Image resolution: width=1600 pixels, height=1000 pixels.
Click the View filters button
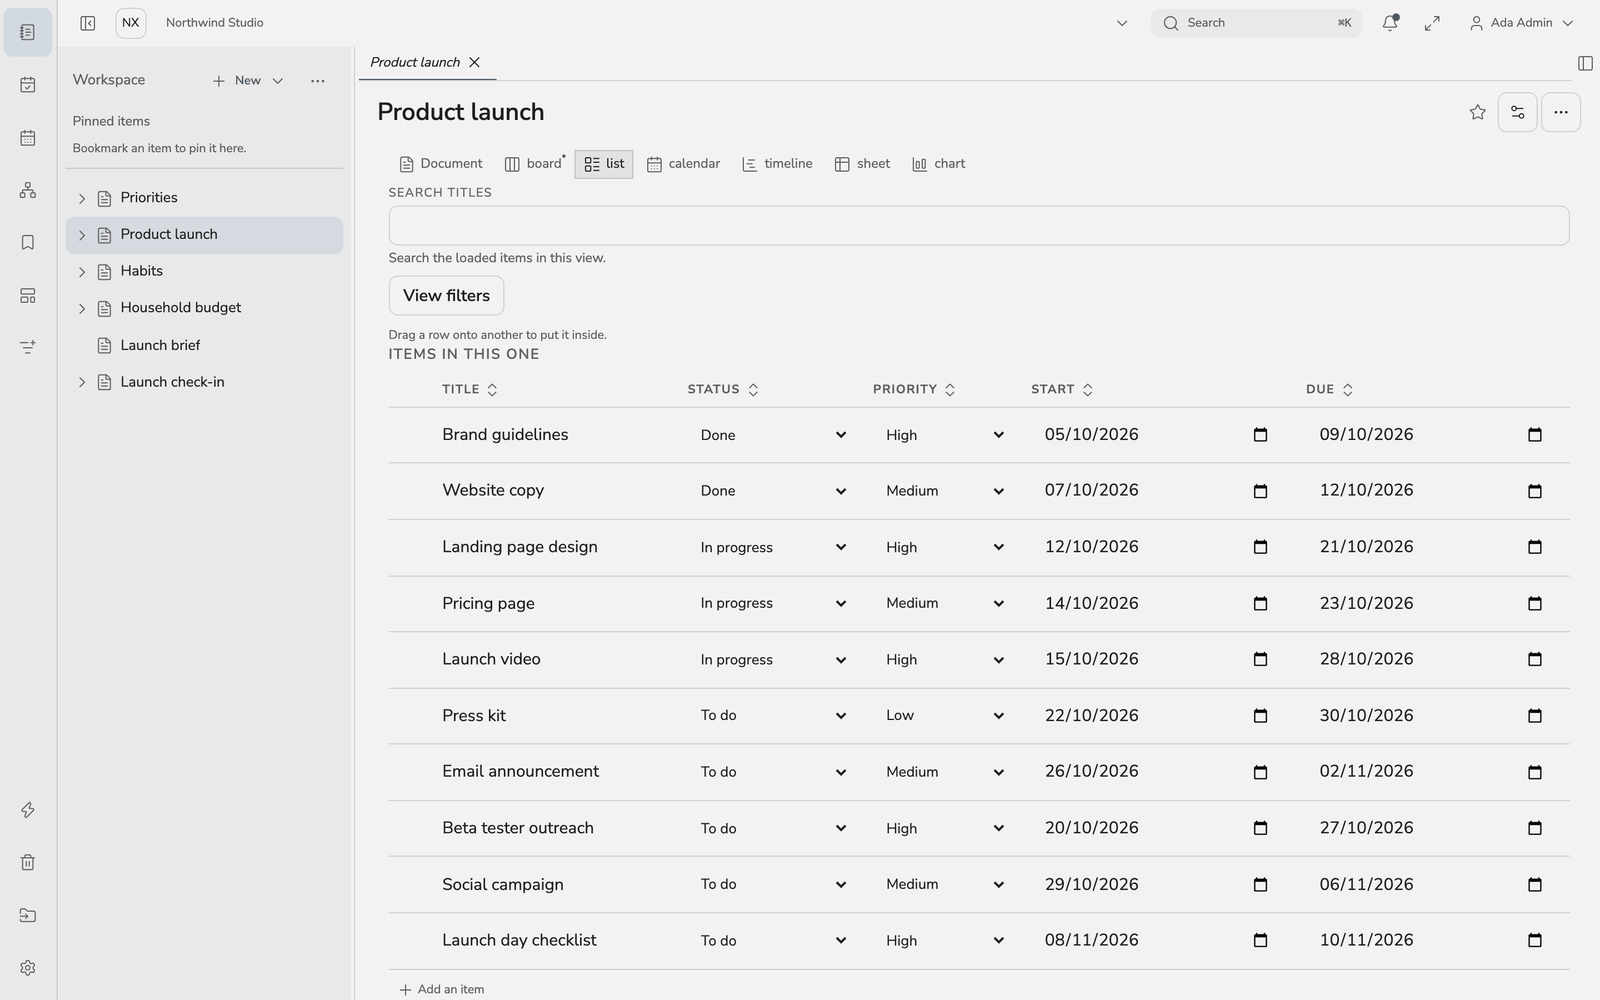pos(446,296)
